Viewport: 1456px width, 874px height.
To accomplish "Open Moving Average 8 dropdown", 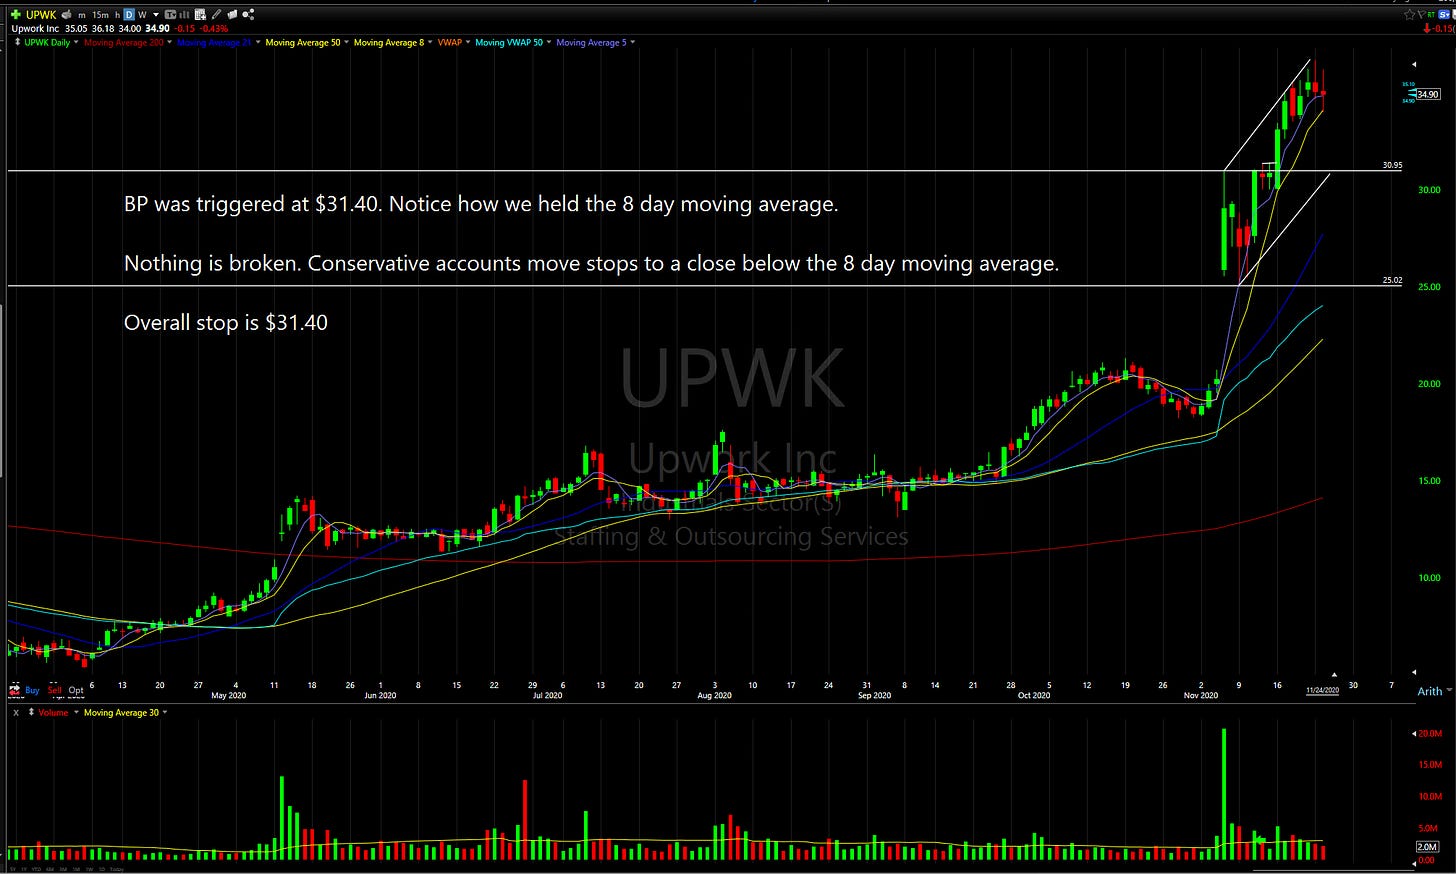I will point(430,42).
